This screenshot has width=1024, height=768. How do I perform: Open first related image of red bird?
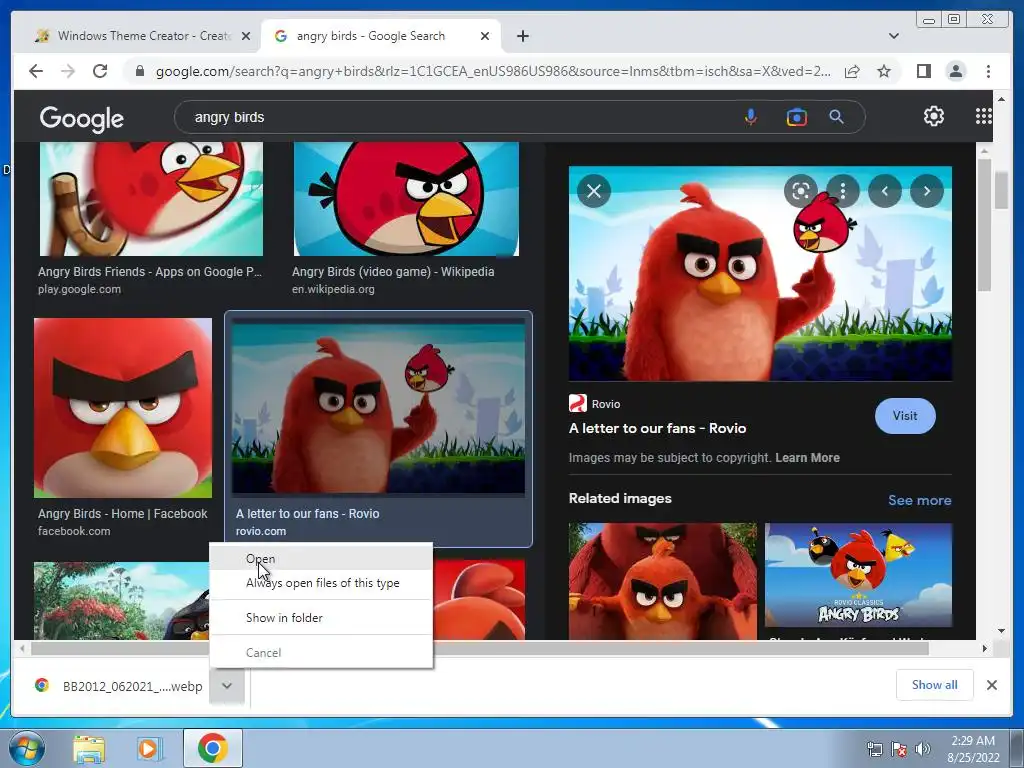(663, 581)
